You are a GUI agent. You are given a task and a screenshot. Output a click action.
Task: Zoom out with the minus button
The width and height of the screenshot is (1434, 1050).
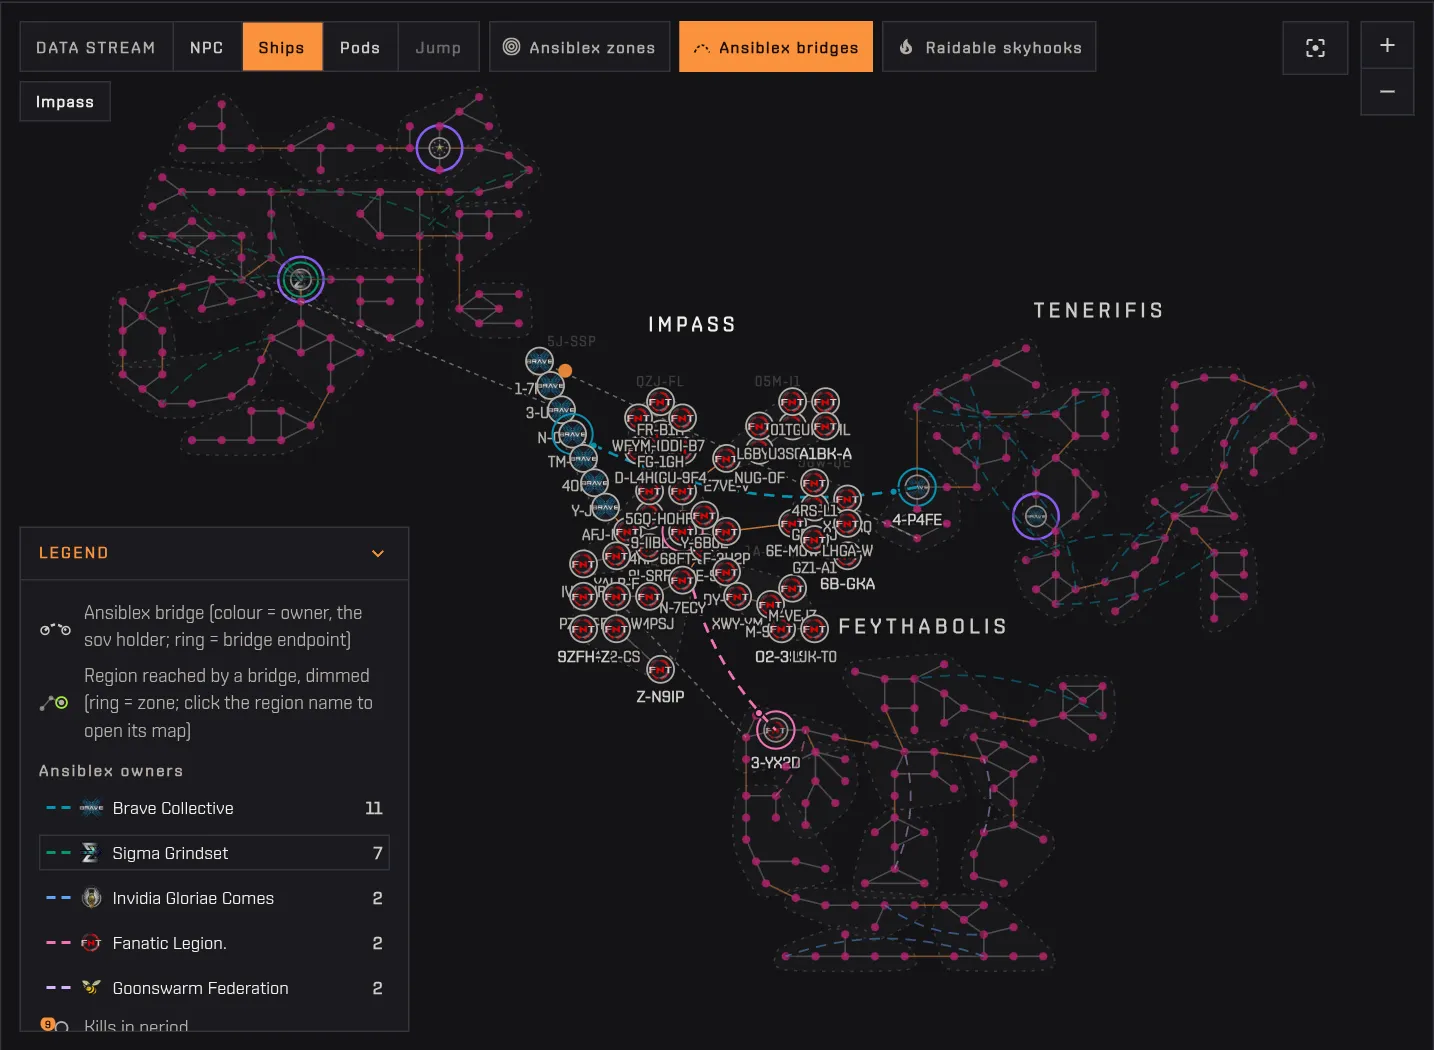1387,91
